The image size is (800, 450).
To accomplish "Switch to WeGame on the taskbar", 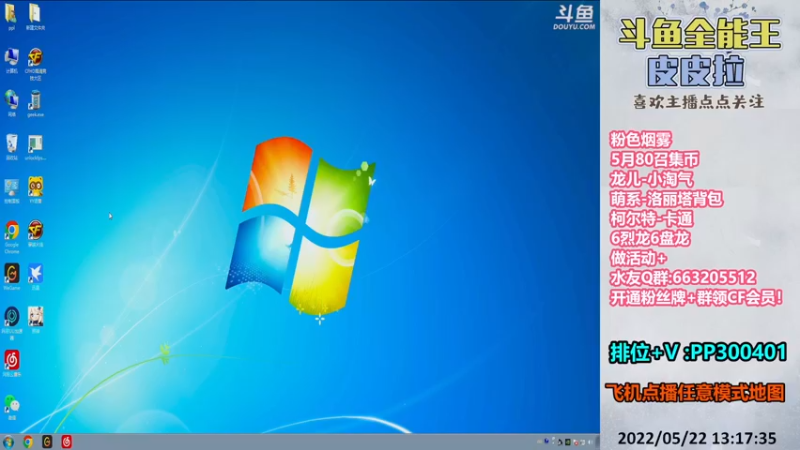I will [47, 442].
